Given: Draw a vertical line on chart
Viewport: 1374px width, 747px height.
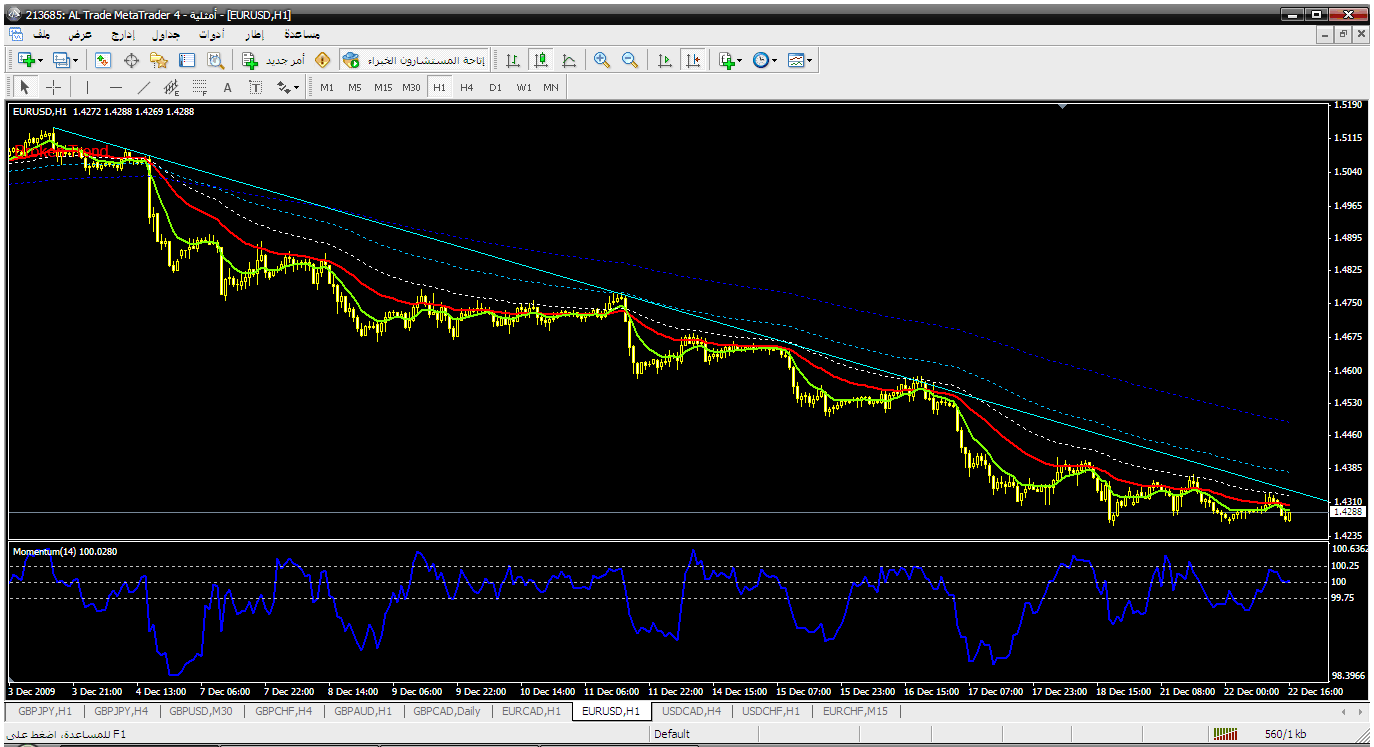Looking at the screenshot, I should (x=87, y=87).
